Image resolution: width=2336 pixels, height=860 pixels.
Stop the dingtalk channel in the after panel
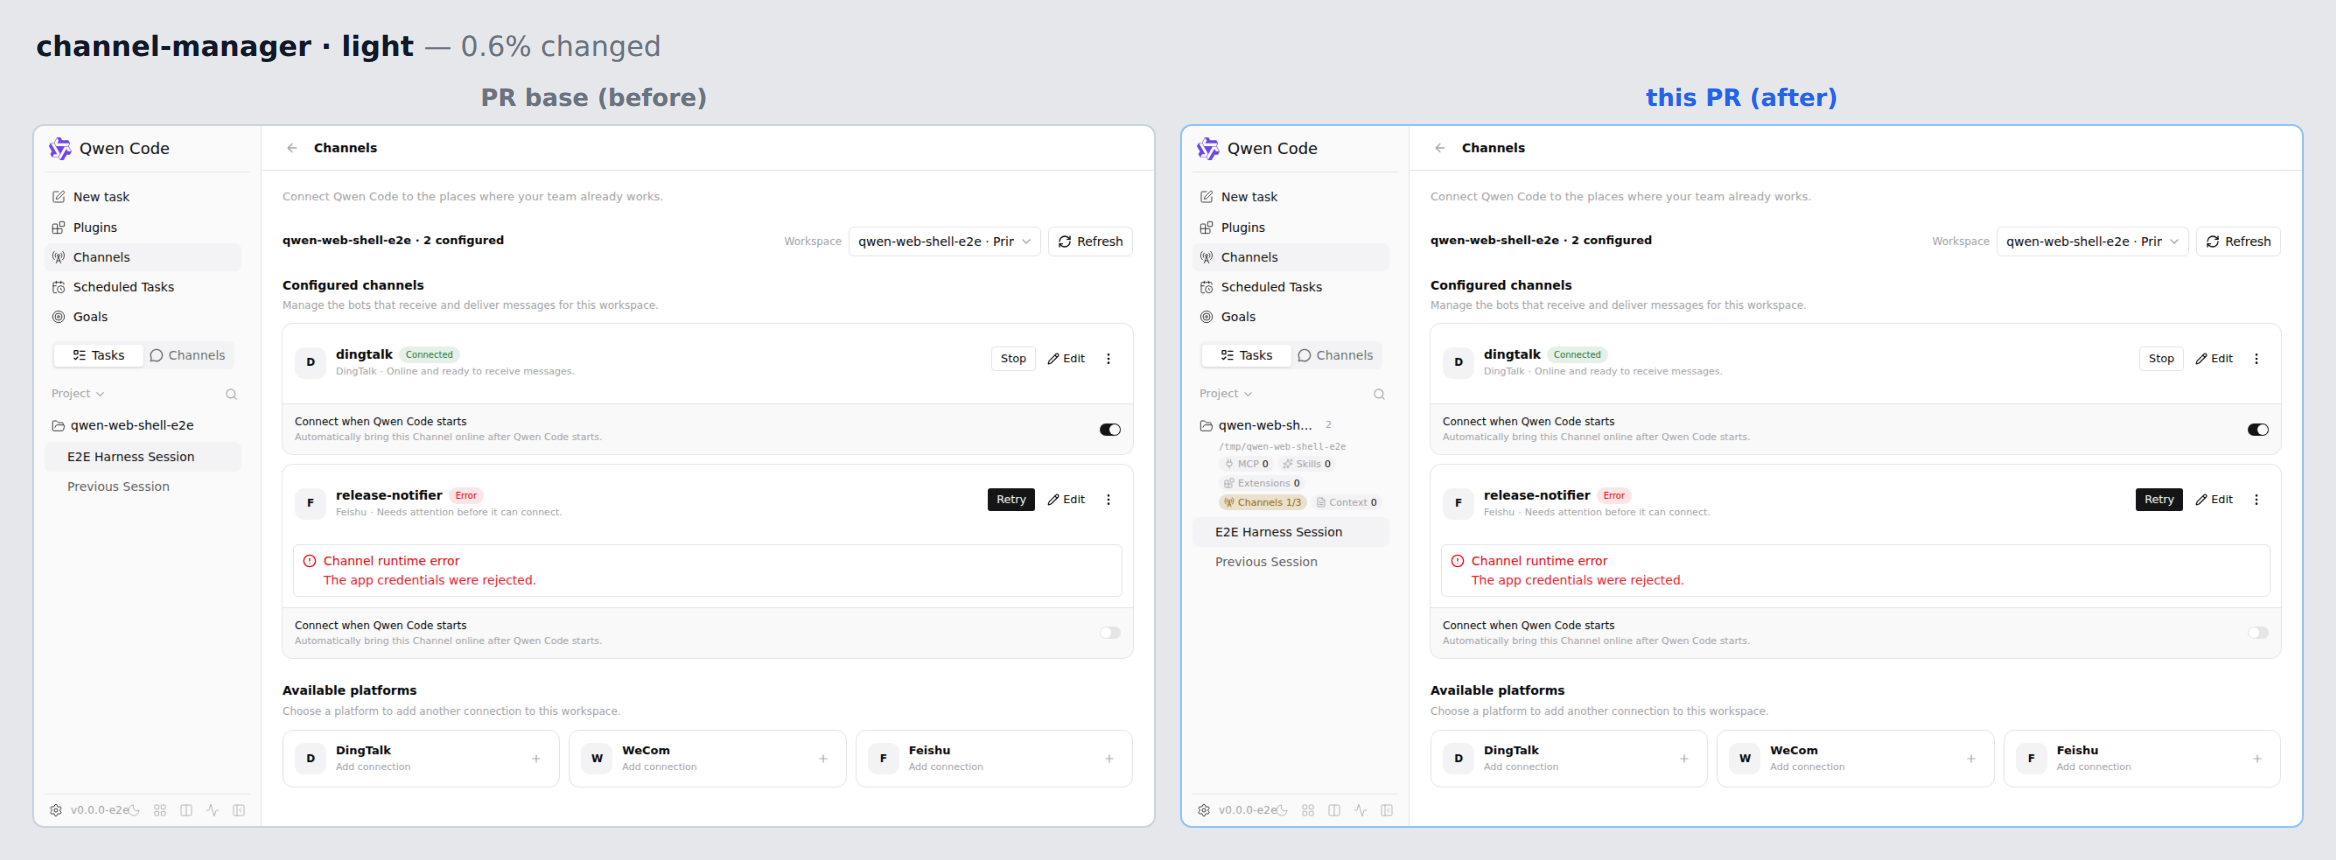tap(2161, 359)
